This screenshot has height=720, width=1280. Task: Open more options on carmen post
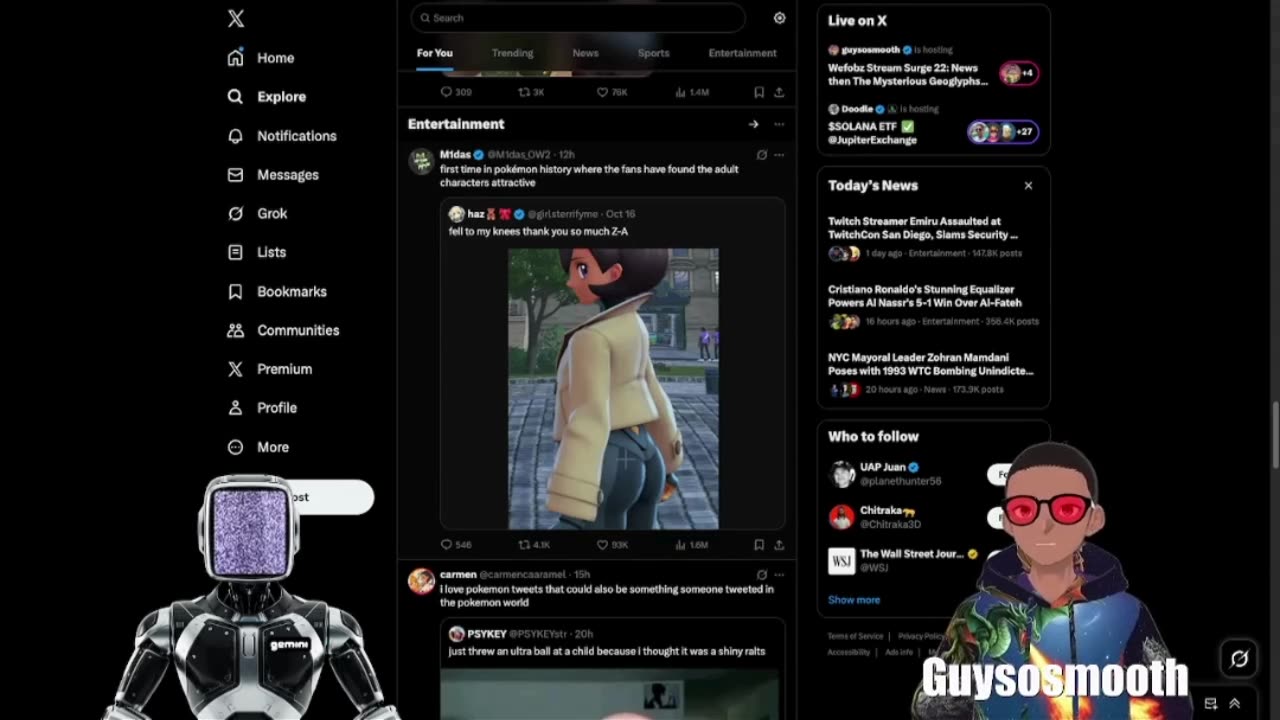pos(779,575)
